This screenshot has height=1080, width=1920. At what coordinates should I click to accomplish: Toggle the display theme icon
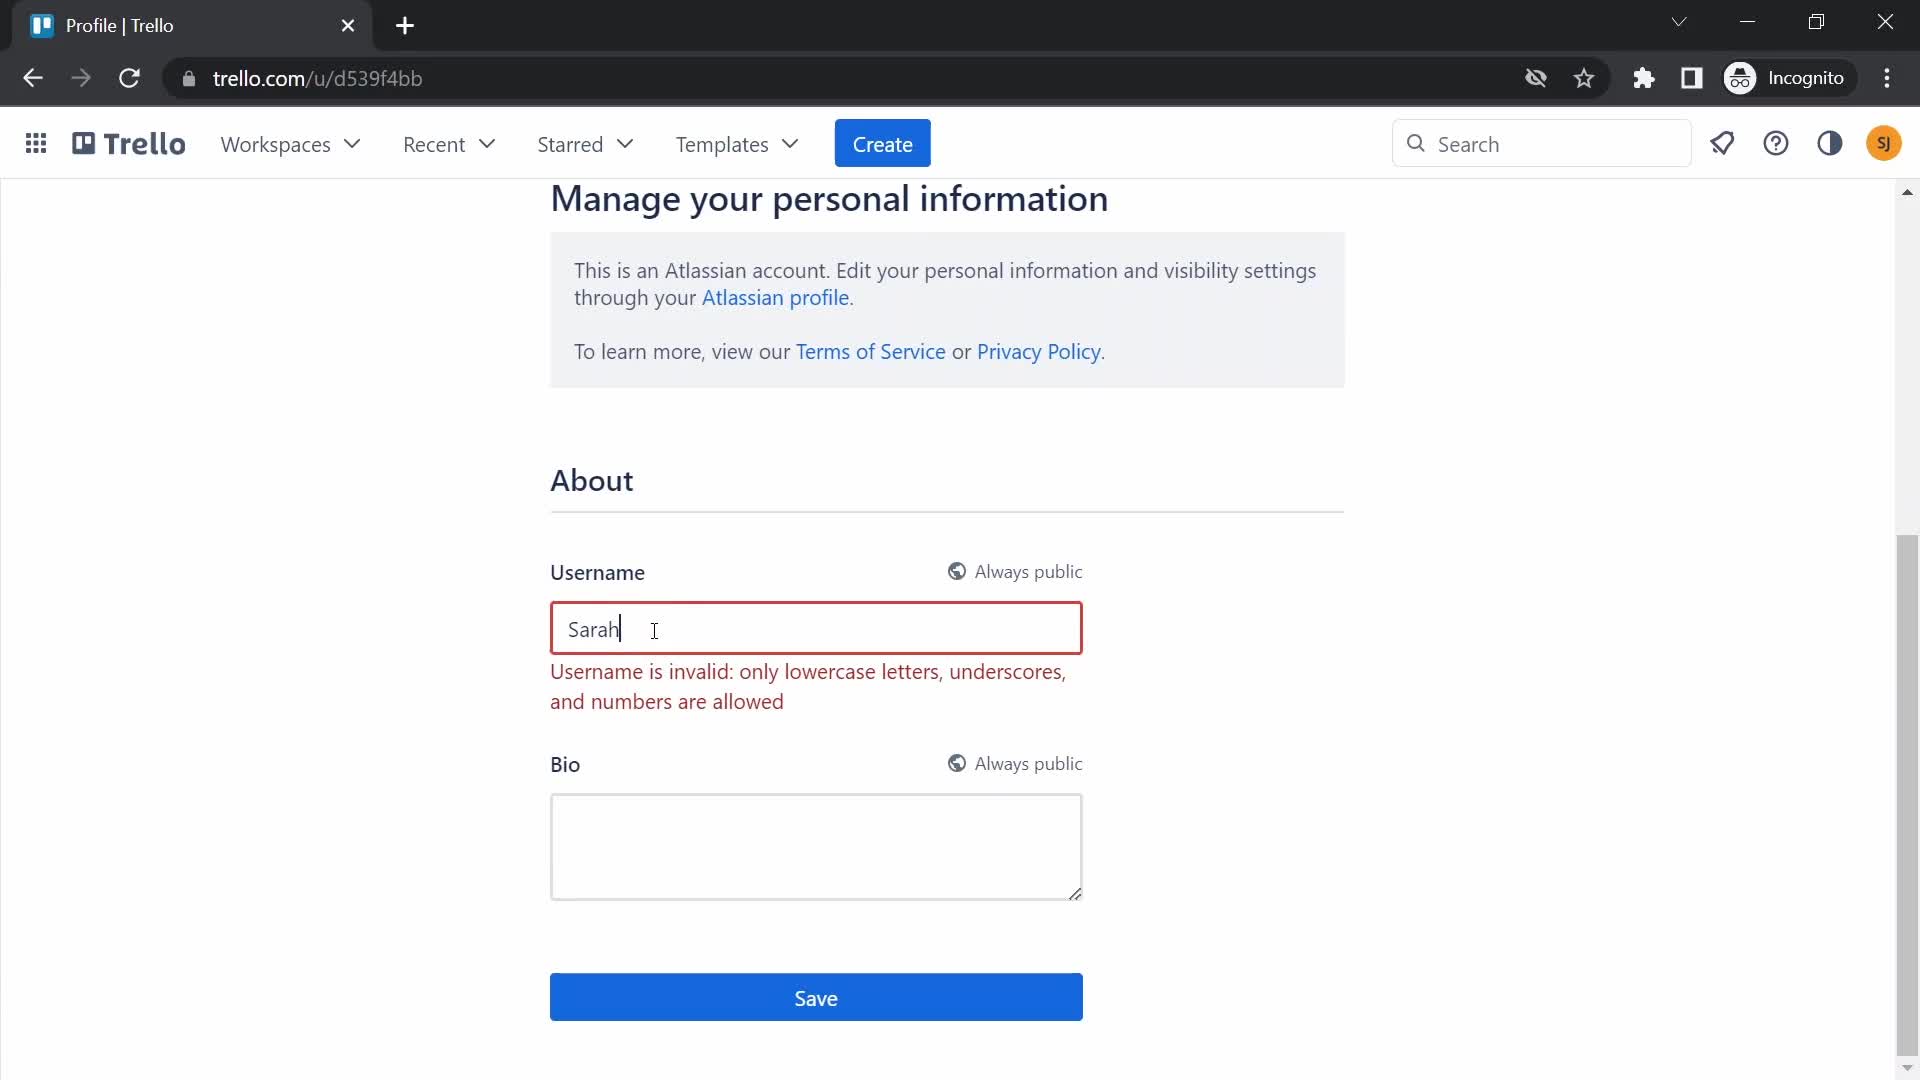pyautogui.click(x=1830, y=144)
